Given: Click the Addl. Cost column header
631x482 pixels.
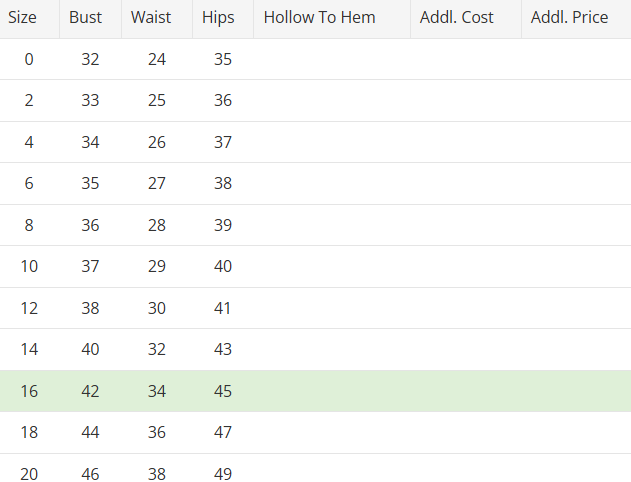Looking at the screenshot, I should (x=457, y=18).
